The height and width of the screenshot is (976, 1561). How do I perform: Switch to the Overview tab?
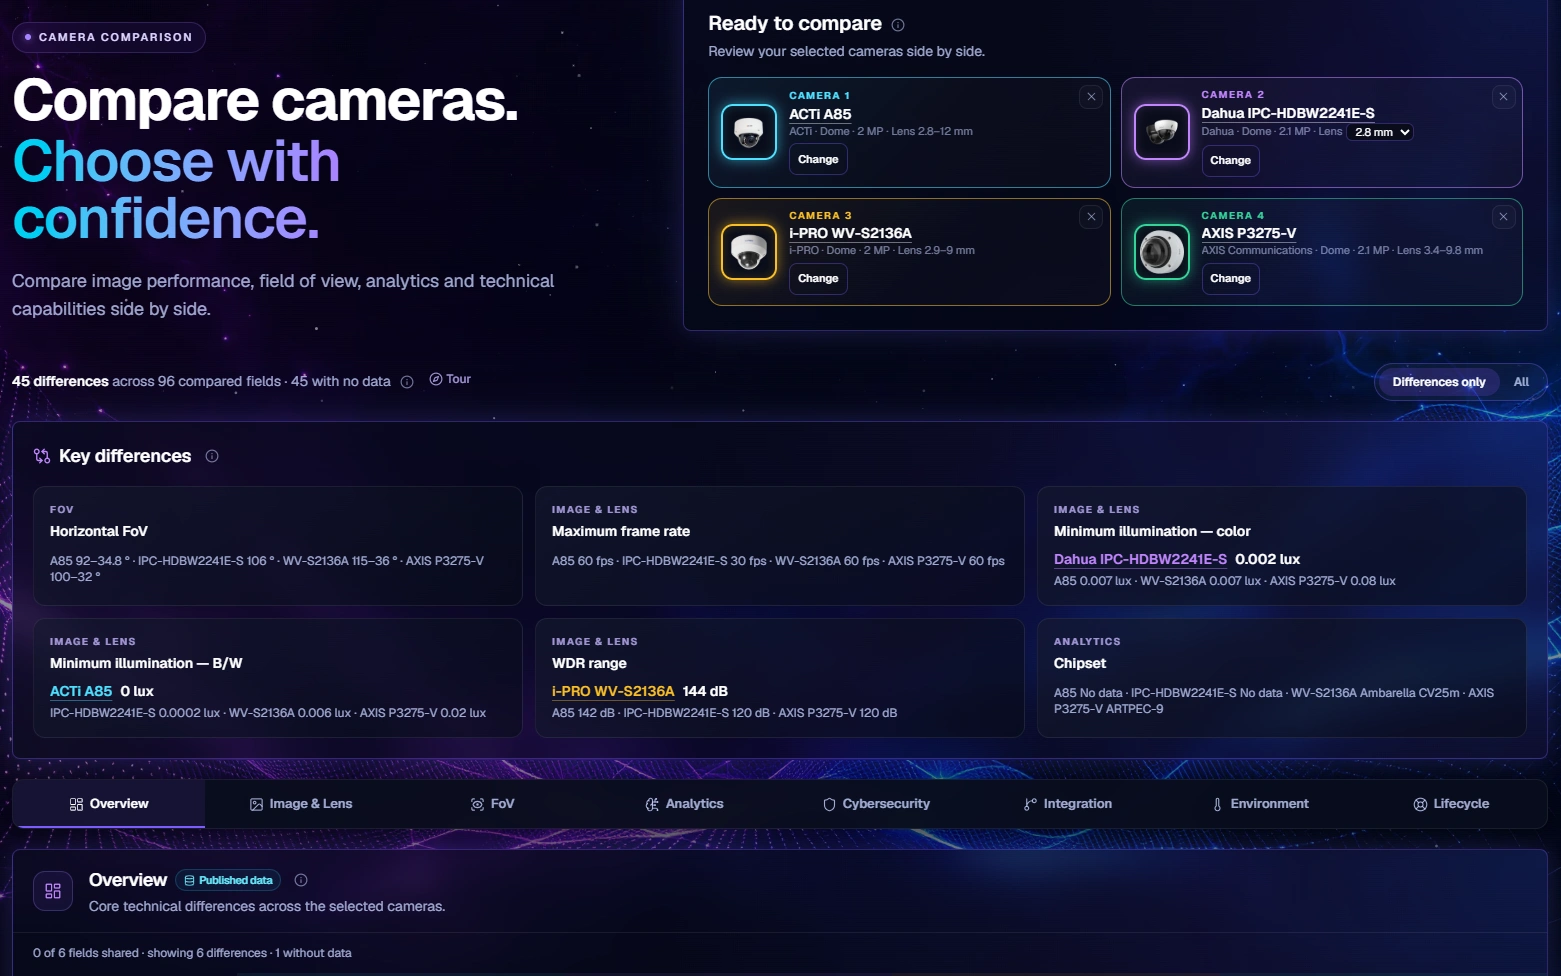point(109,804)
